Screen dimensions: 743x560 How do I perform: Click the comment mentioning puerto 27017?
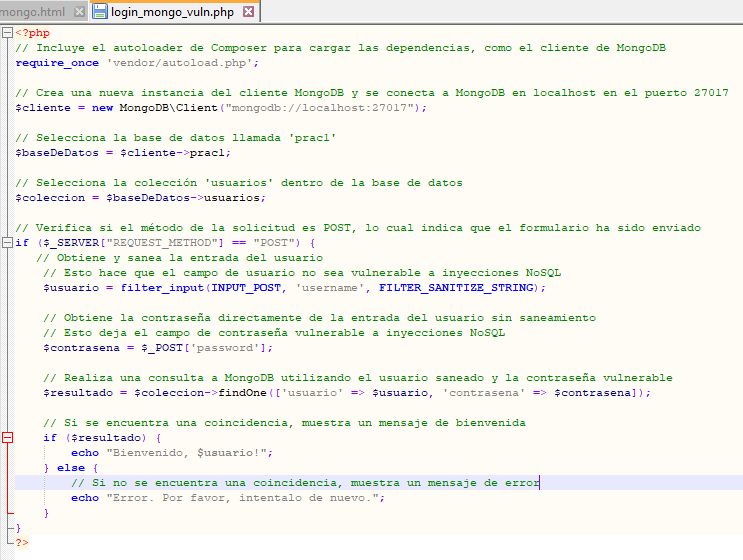(x=372, y=93)
